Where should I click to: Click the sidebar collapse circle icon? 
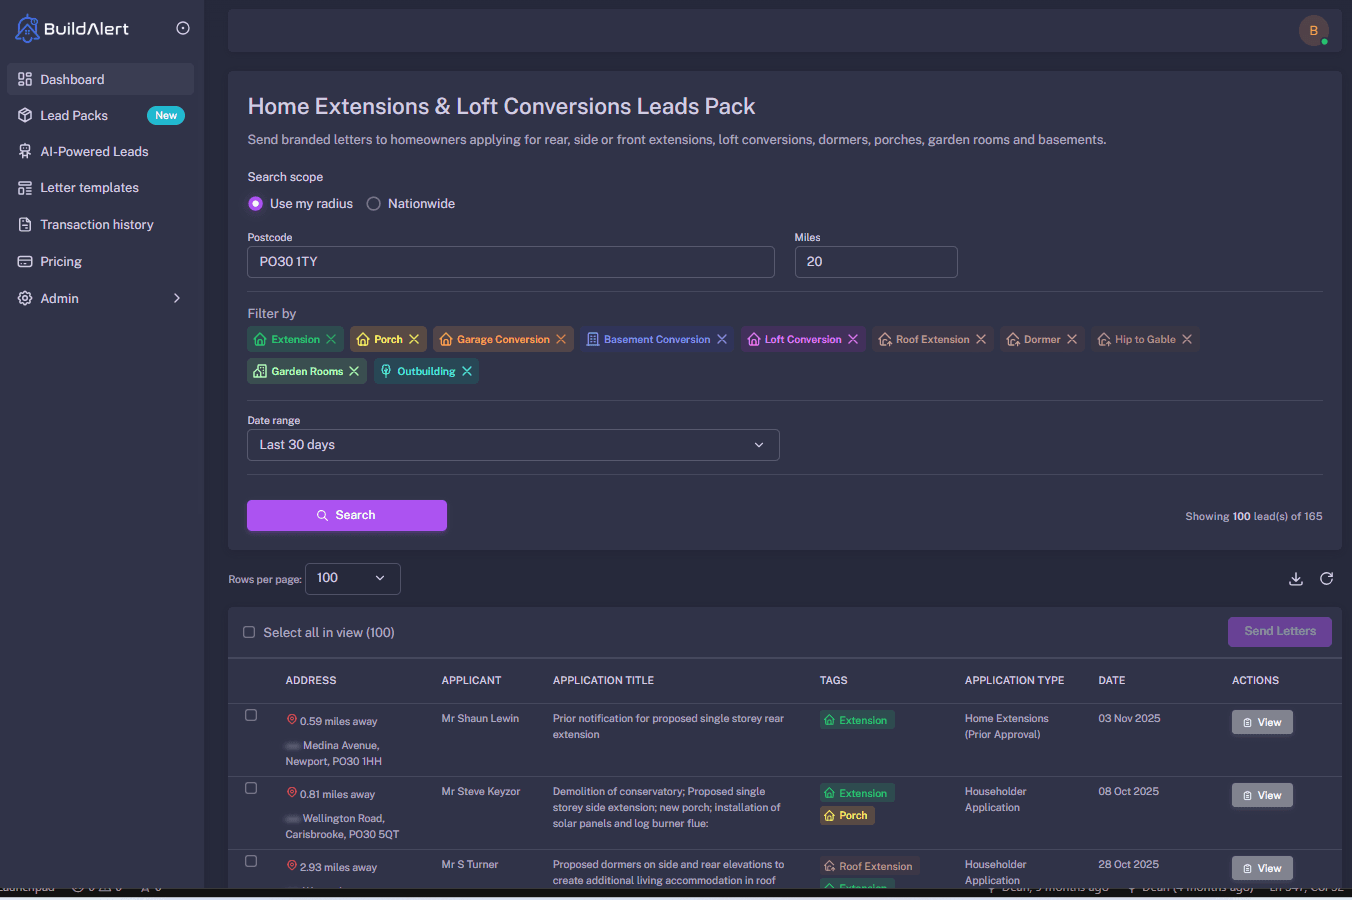point(182,28)
